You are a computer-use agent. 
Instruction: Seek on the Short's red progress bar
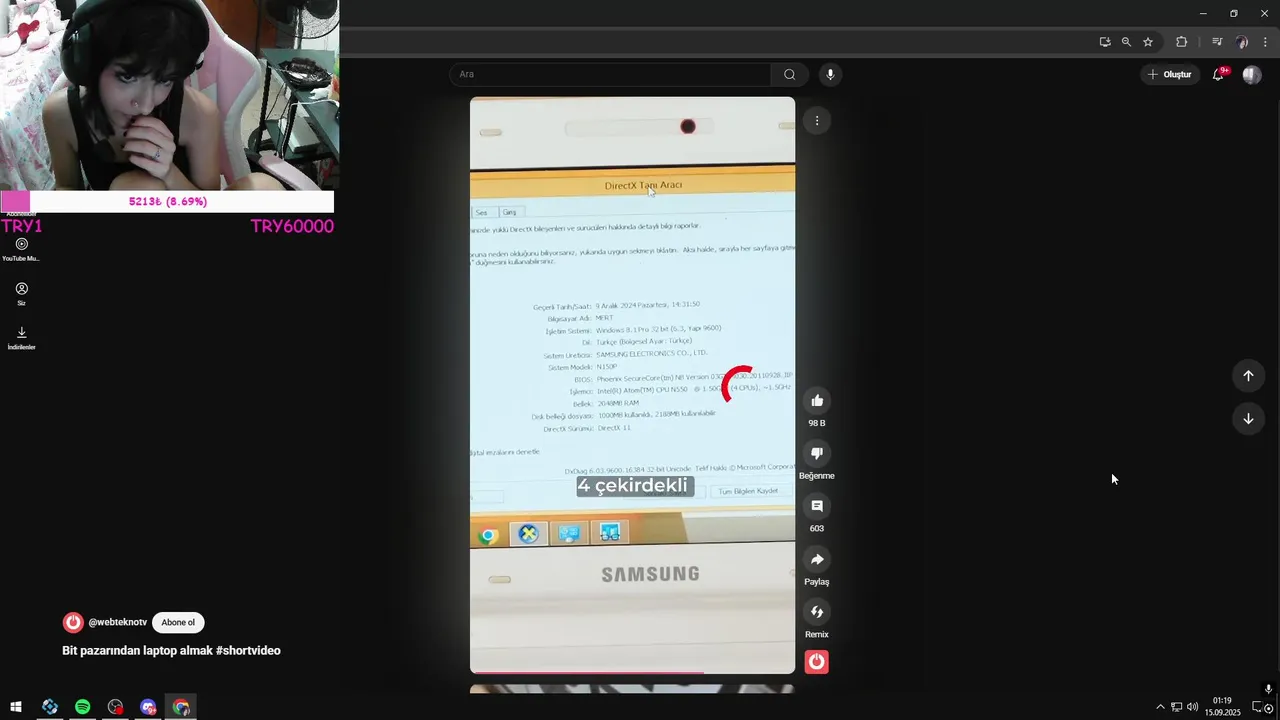click(632, 672)
